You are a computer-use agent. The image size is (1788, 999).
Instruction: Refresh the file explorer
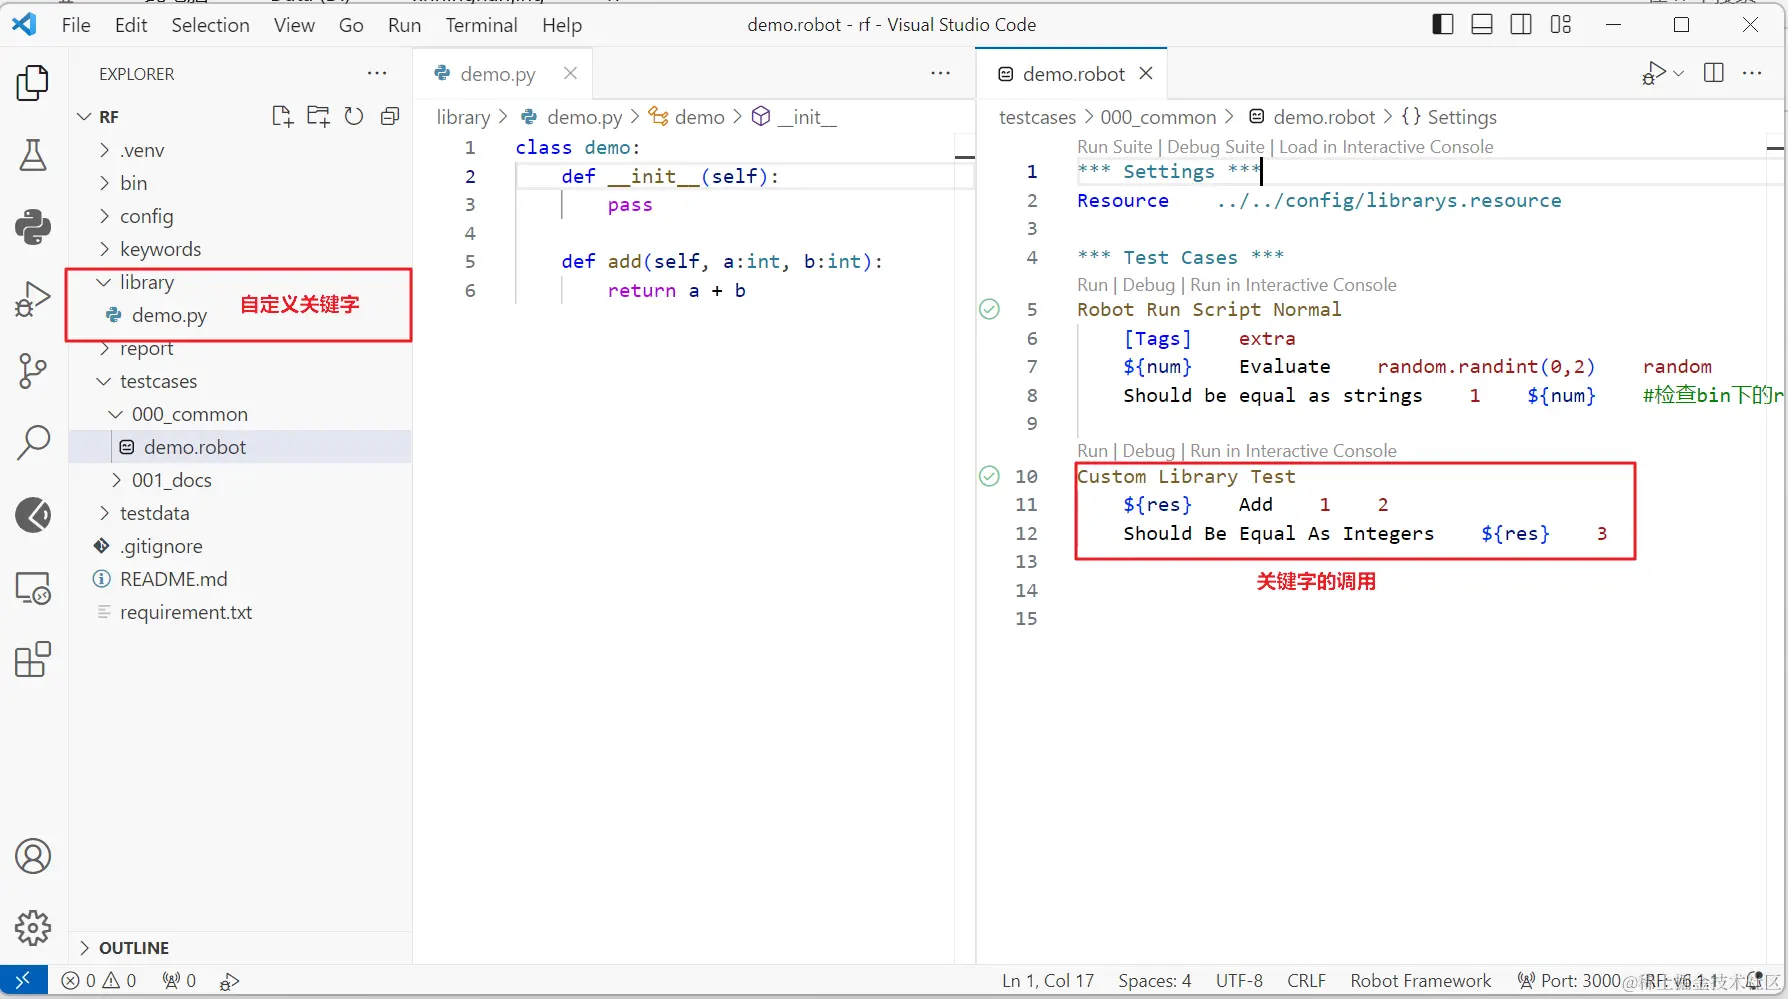(x=354, y=117)
